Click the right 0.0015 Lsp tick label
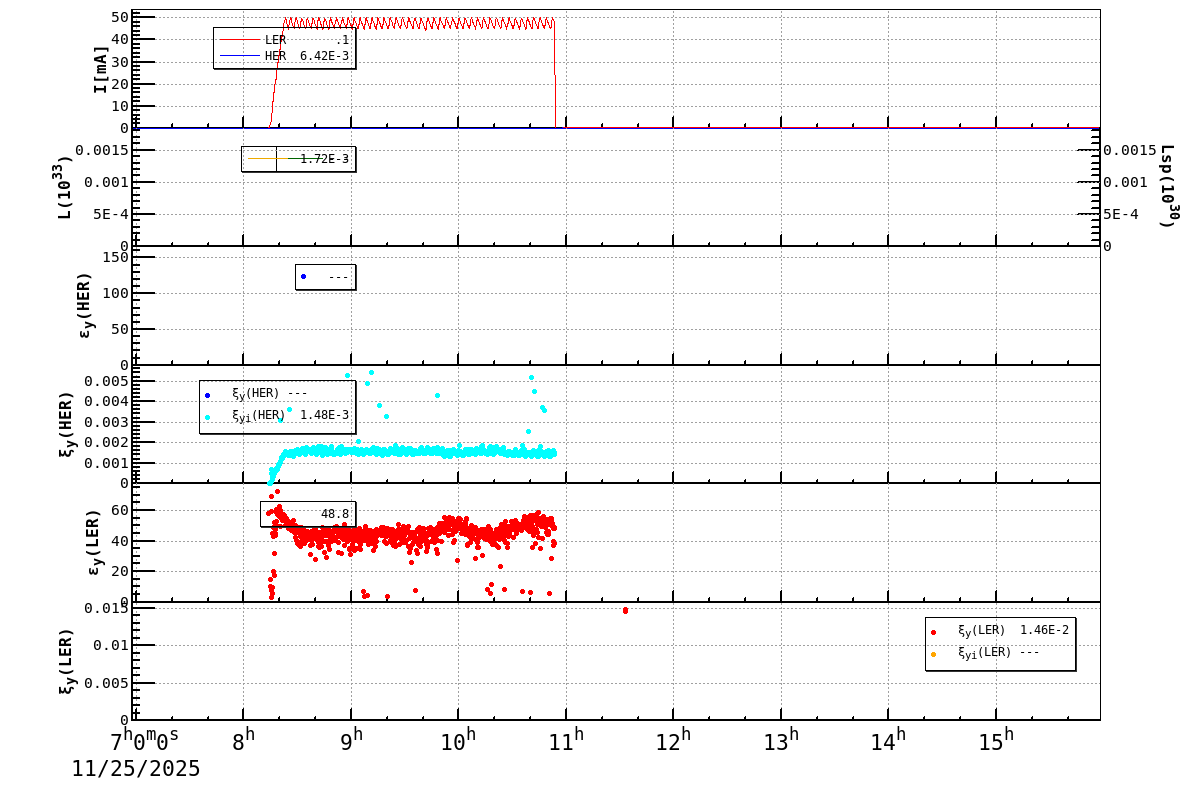1200x798 pixels. click(1130, 150)
